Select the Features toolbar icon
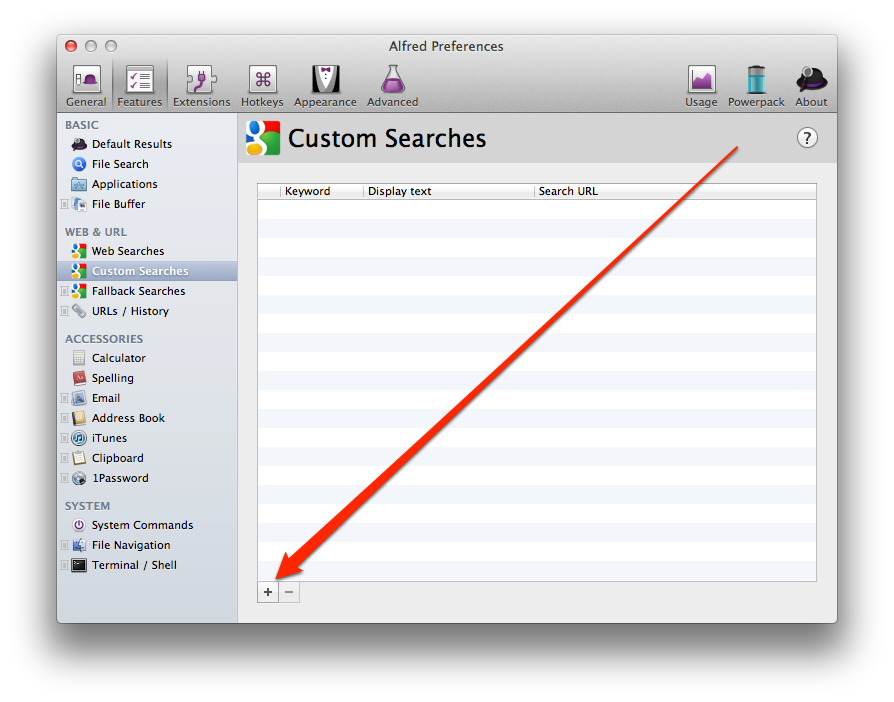 [x=140, y=86]
